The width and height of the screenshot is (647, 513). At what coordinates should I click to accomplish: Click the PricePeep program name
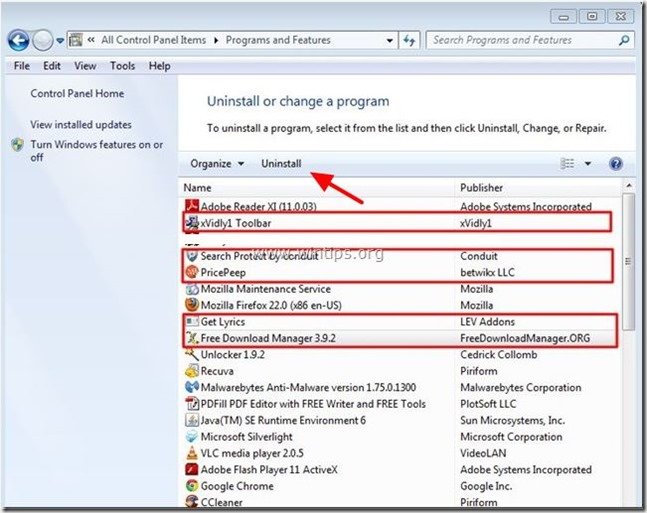[223, 272]
